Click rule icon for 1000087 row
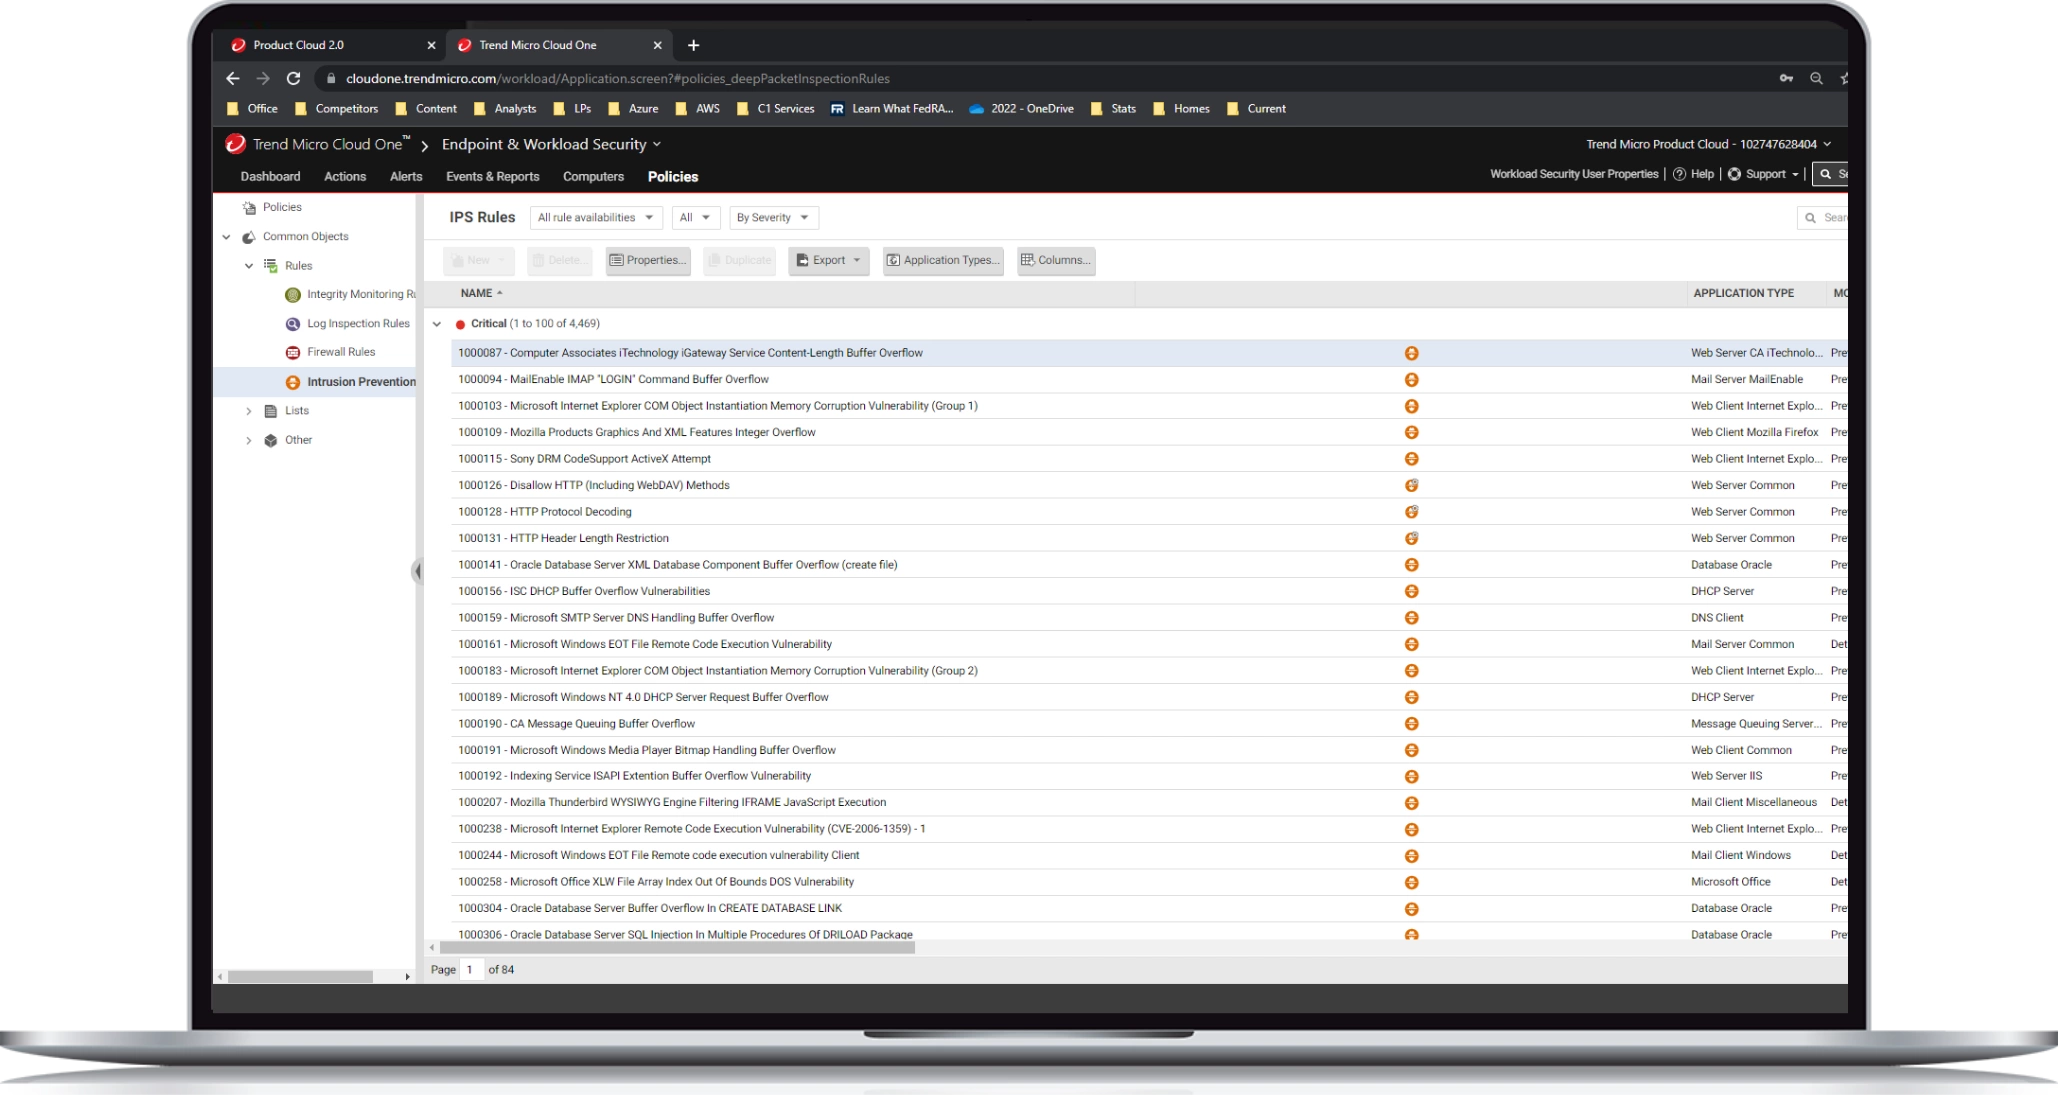 point(1412,353)
